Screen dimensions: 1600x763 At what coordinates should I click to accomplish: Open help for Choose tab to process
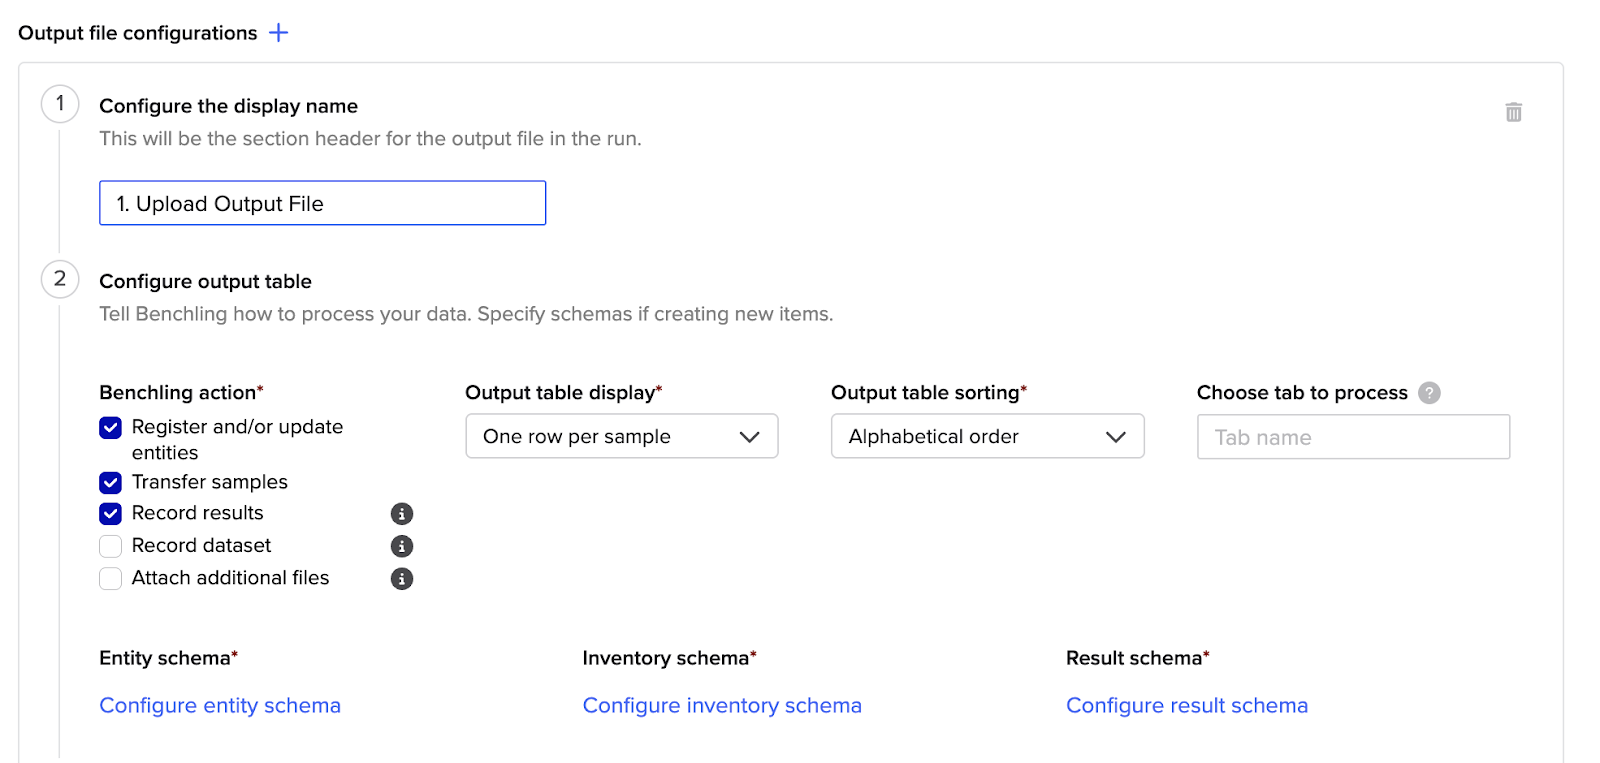pos(1429,393)
